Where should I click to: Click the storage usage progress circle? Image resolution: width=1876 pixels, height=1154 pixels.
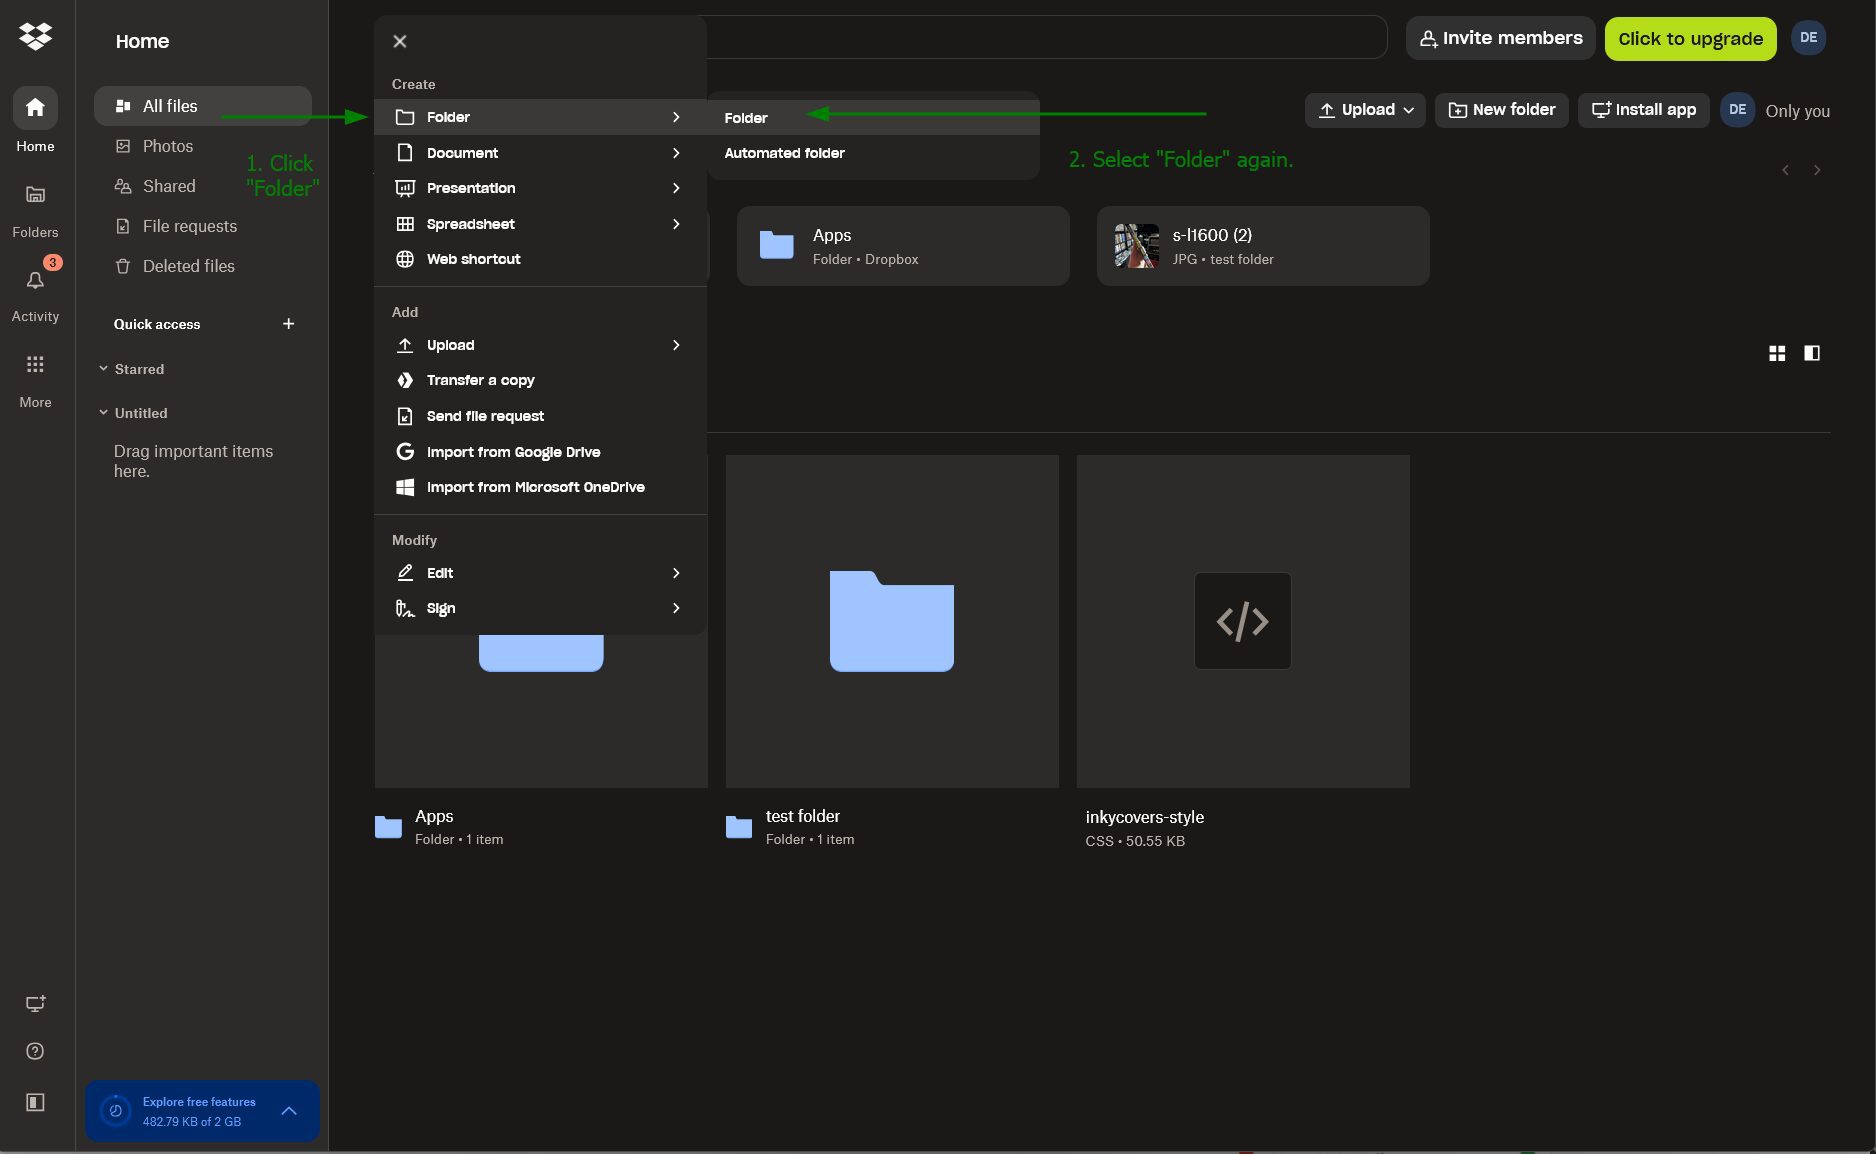[x=115, y=1111]
